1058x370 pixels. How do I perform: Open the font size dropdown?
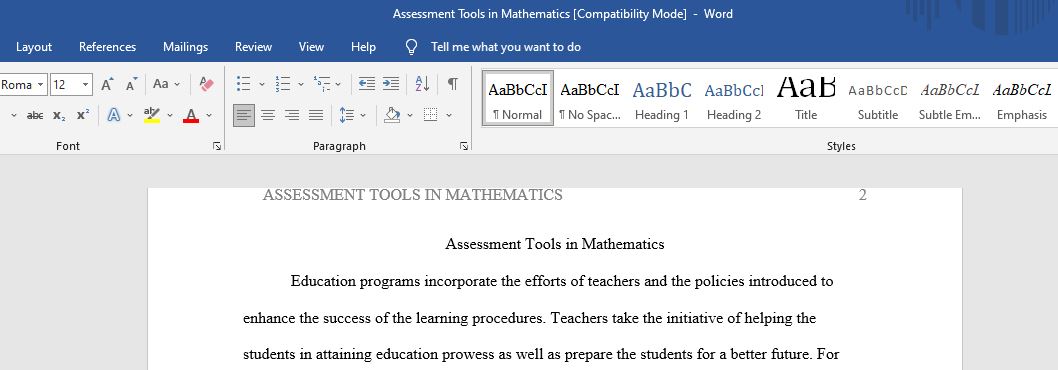point(86,84)
